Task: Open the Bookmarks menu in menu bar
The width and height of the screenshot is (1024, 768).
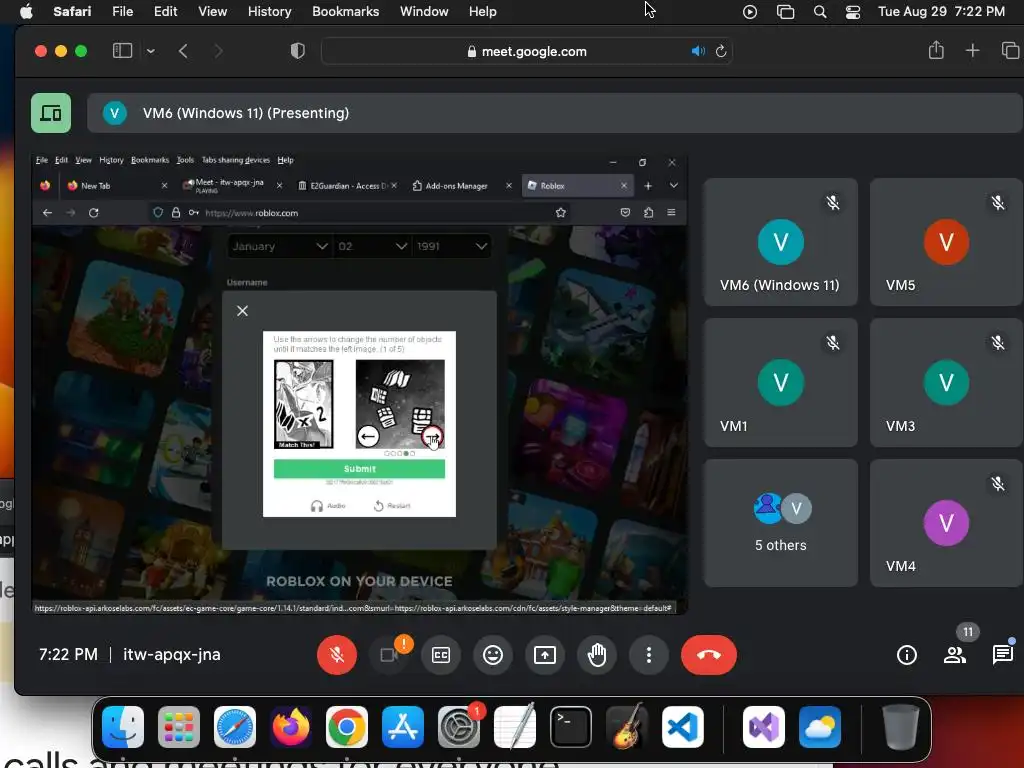Action: click(x=345, y=11)
